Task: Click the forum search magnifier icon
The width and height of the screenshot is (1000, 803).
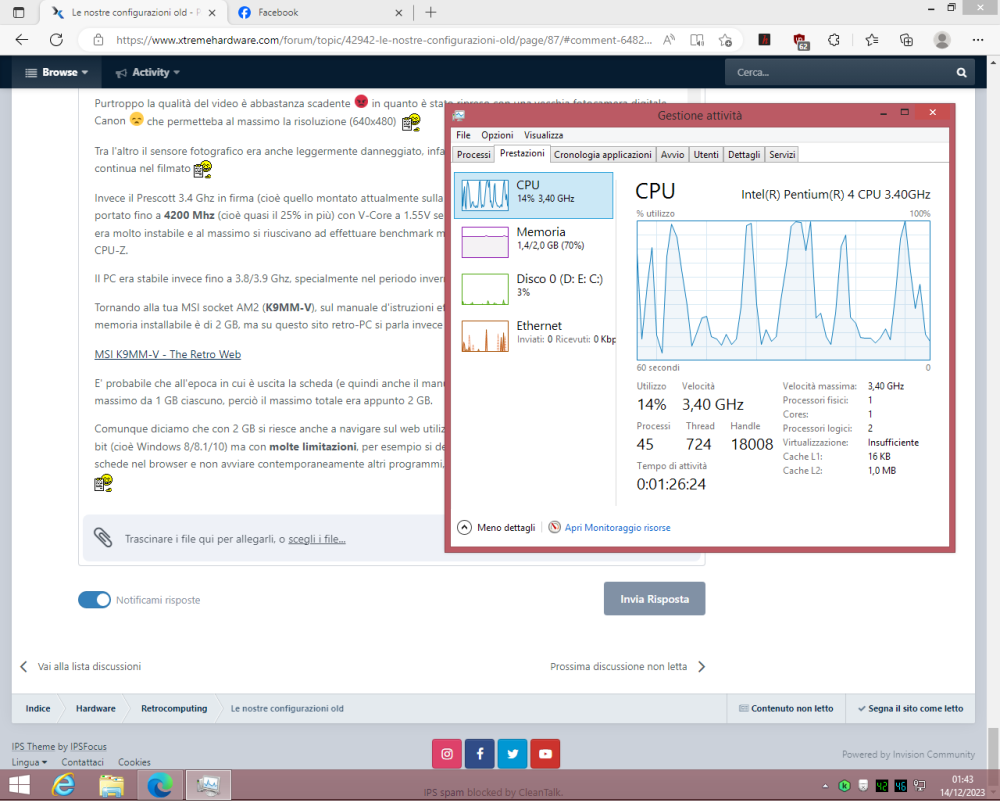Action: (x=961, y=73)
